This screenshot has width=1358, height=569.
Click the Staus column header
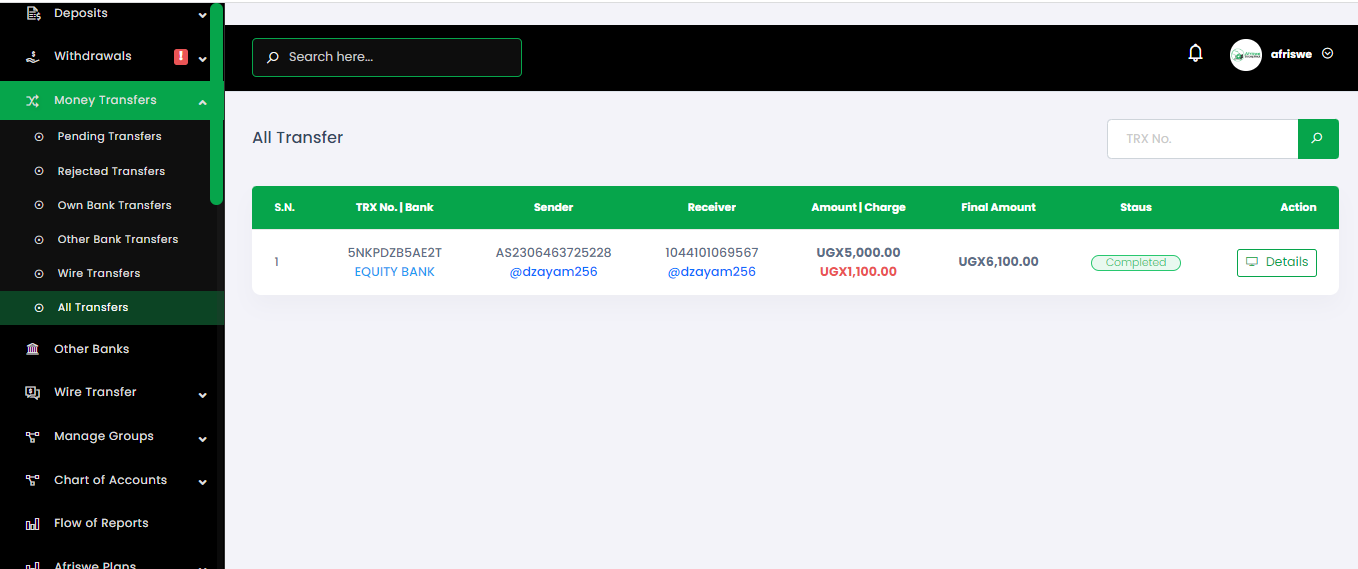point(1136,208)
